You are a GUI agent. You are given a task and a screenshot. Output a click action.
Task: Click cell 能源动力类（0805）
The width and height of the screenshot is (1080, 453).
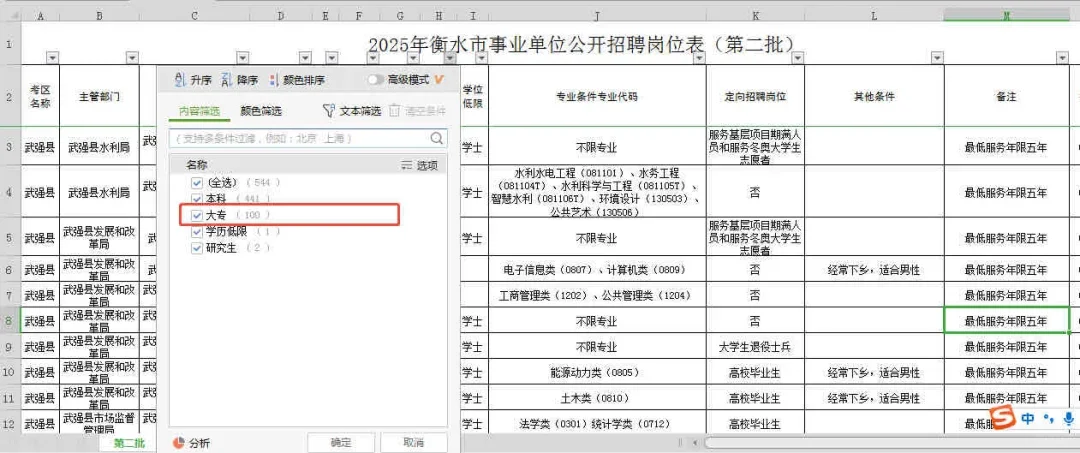click(597, 372)
